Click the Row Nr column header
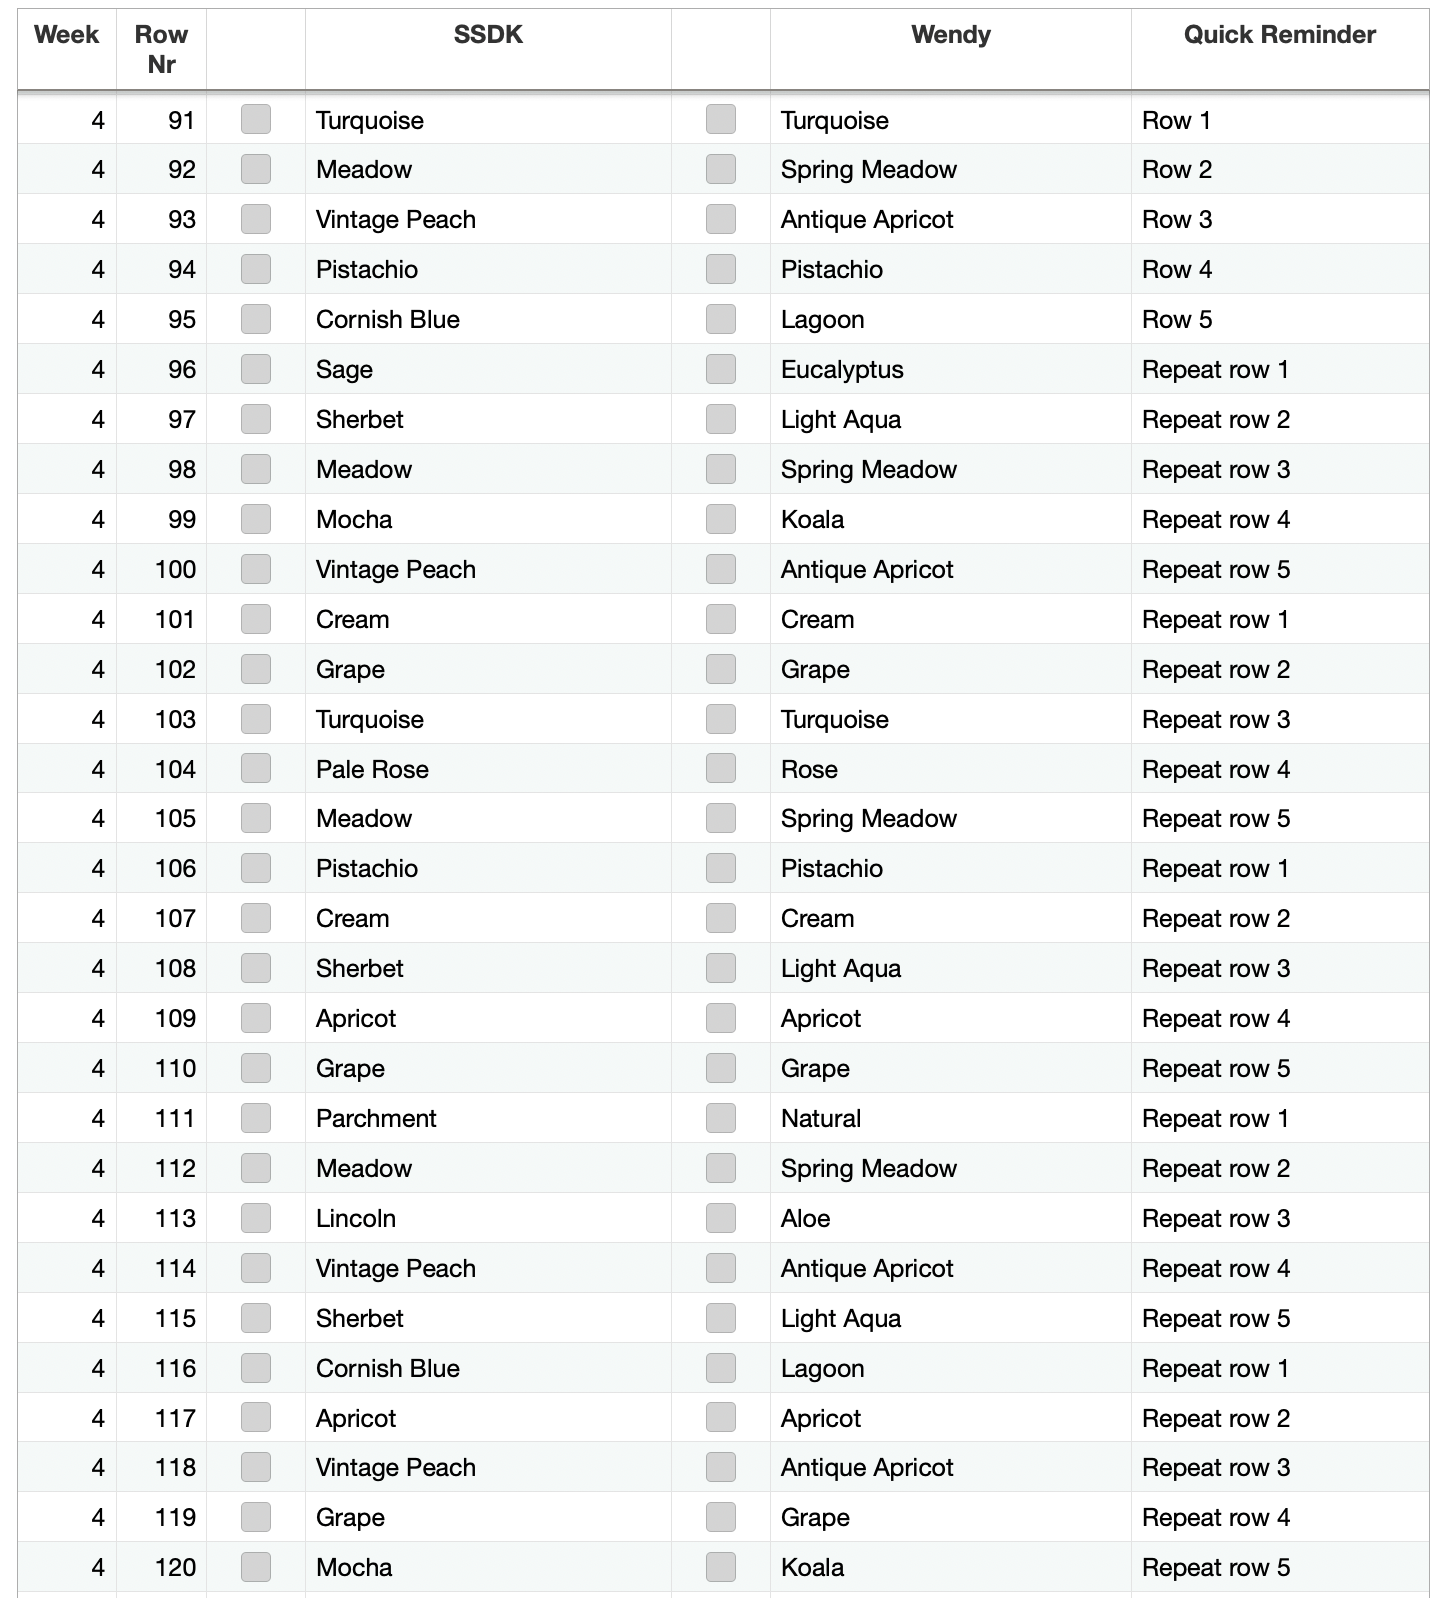 (161, 49)
